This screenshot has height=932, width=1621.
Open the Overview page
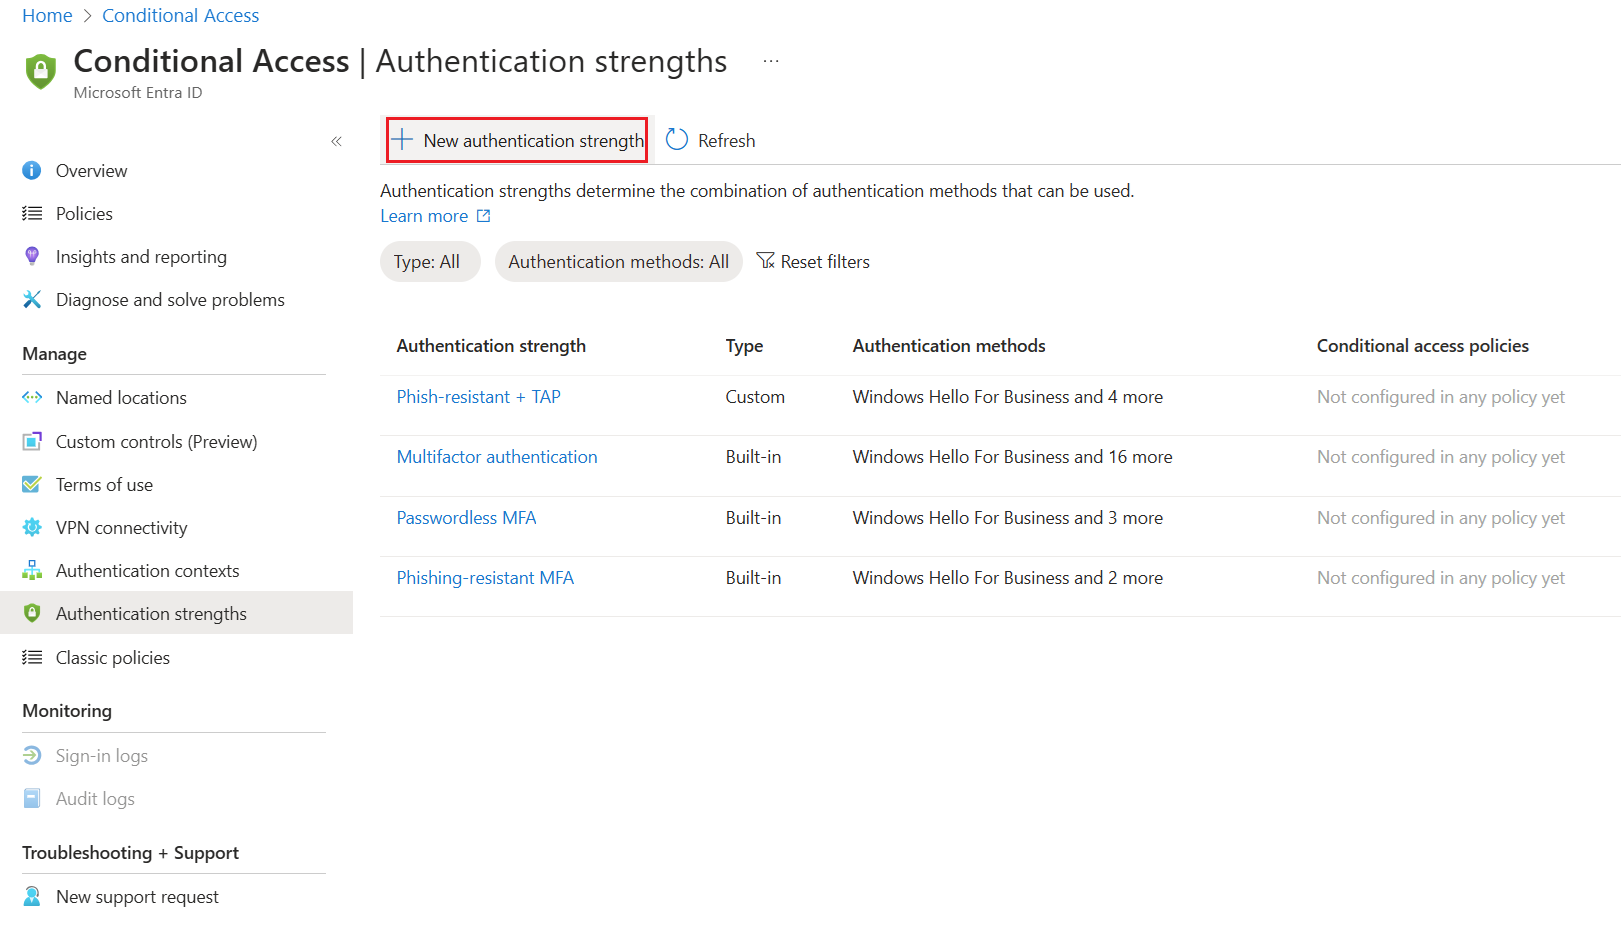[x=91, y=170]
